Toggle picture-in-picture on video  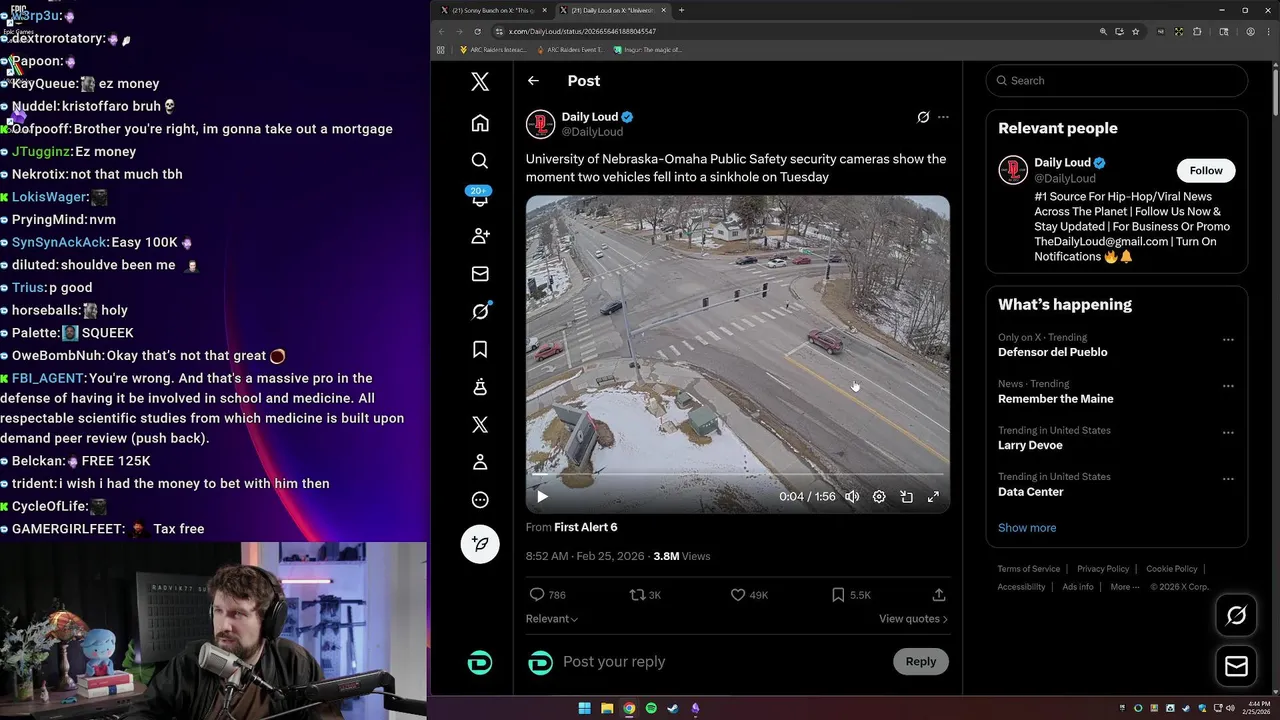(906, 497)
